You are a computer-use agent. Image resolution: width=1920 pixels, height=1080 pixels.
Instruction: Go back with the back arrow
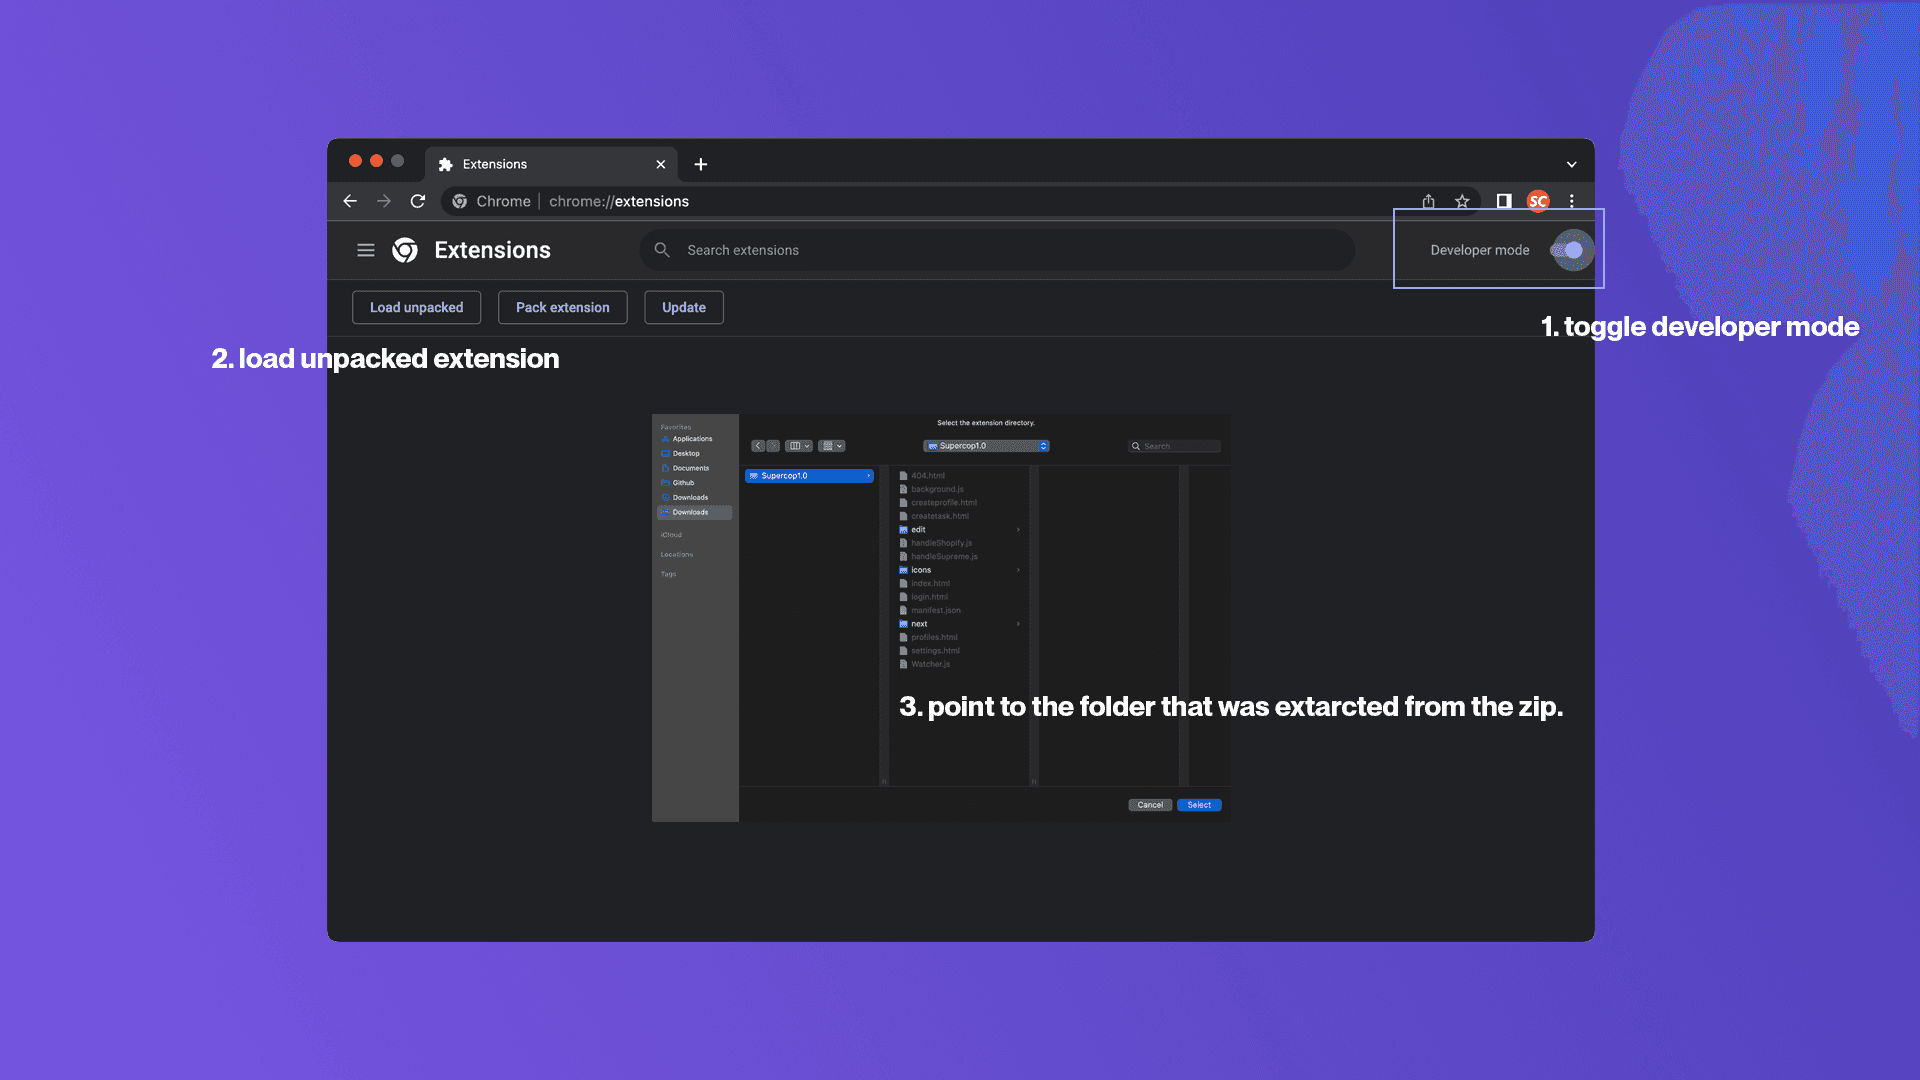point(350,201)
